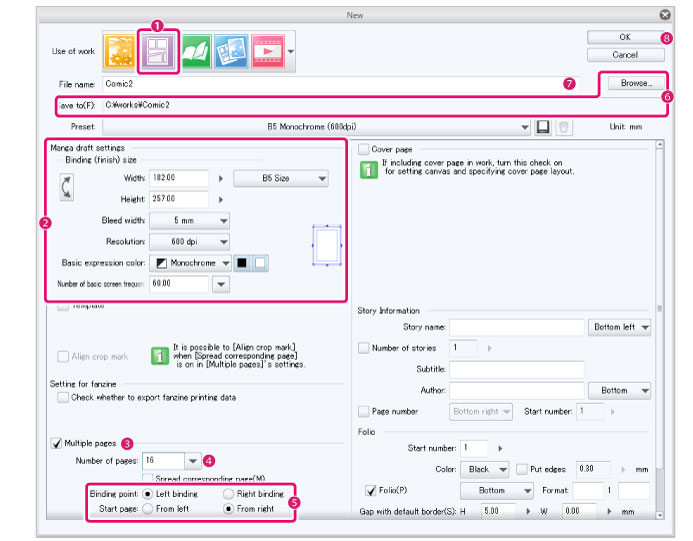Click the Author input field

point(517,390)
